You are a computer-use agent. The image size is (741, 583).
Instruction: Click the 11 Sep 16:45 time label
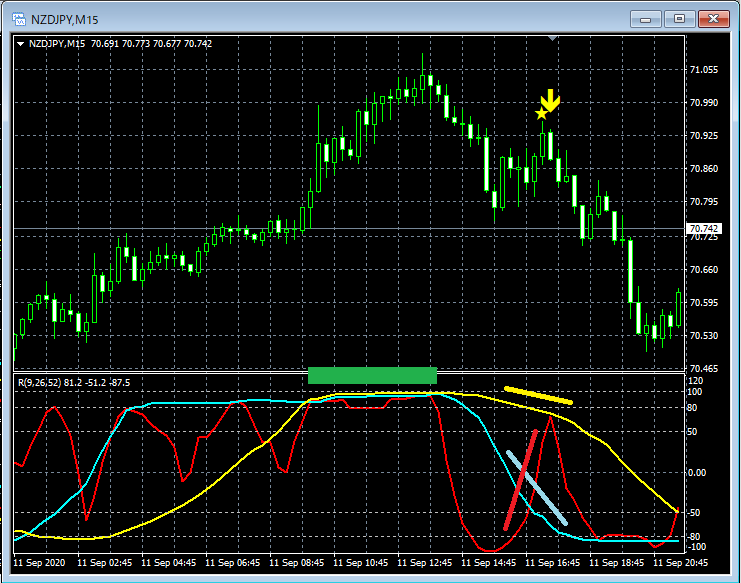coord(553,563)
